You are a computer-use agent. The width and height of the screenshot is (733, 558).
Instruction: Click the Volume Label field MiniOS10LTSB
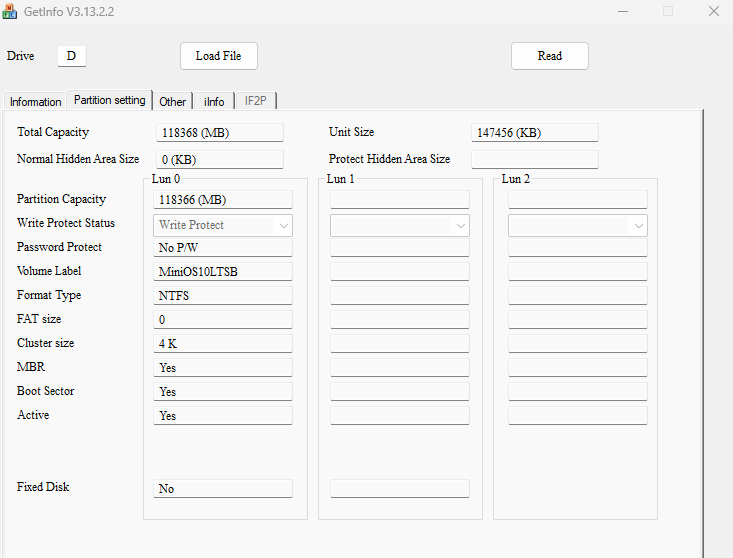(223, 272)
